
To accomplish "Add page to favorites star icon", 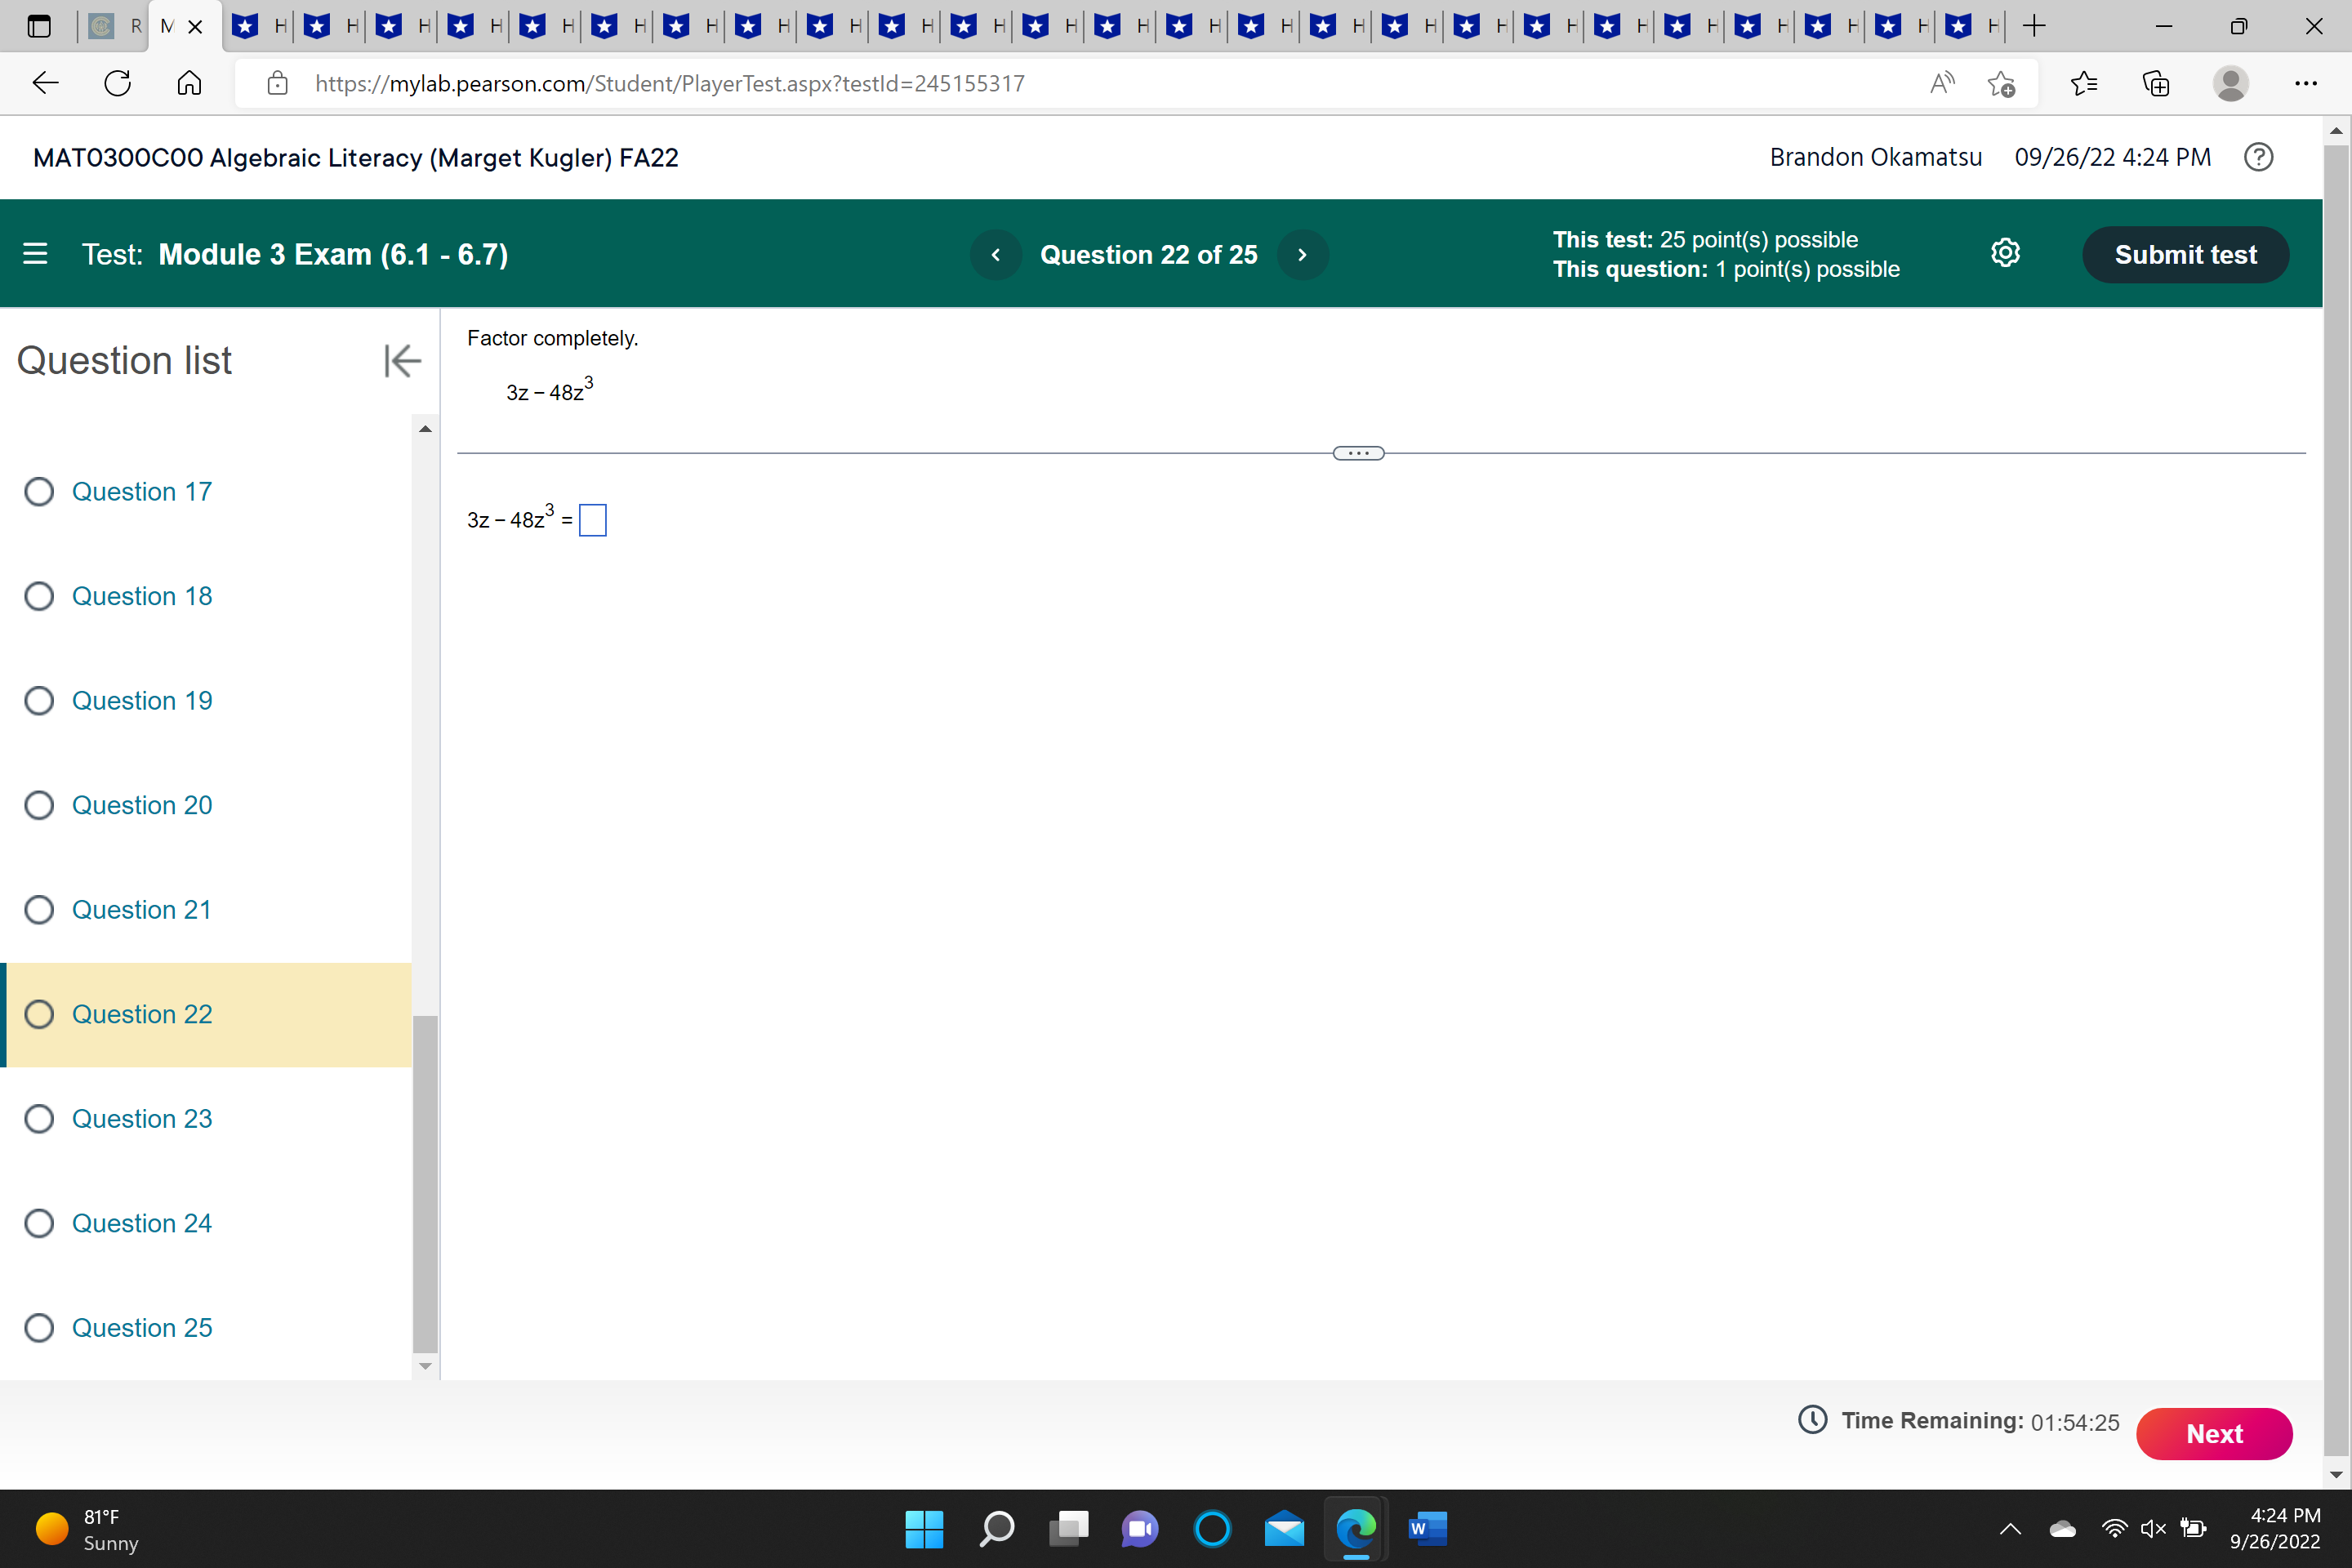I will point(2001,83).
